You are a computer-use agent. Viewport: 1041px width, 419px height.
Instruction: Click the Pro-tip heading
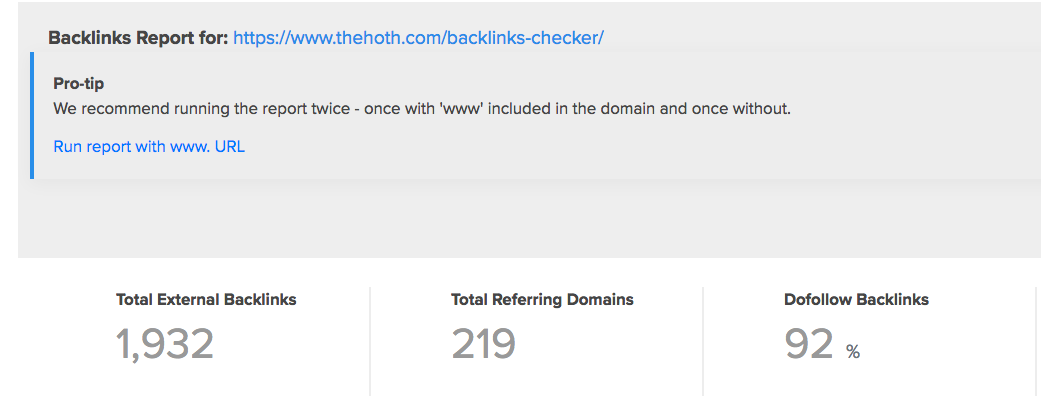[78, 84]
